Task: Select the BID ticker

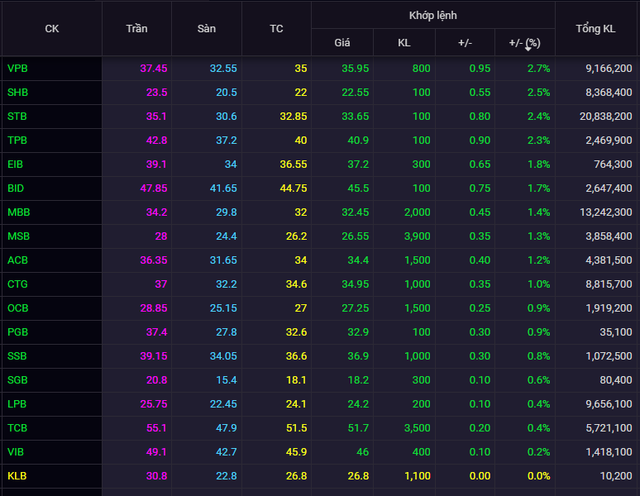Action: pos(16,188)
